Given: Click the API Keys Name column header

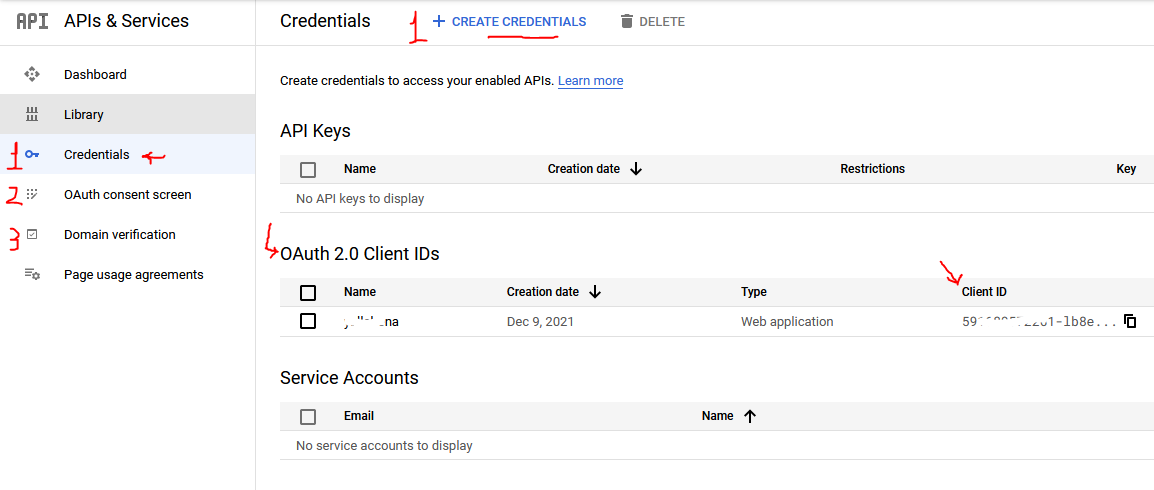Looking at the screenshot, I should click(x=360, y=168).
